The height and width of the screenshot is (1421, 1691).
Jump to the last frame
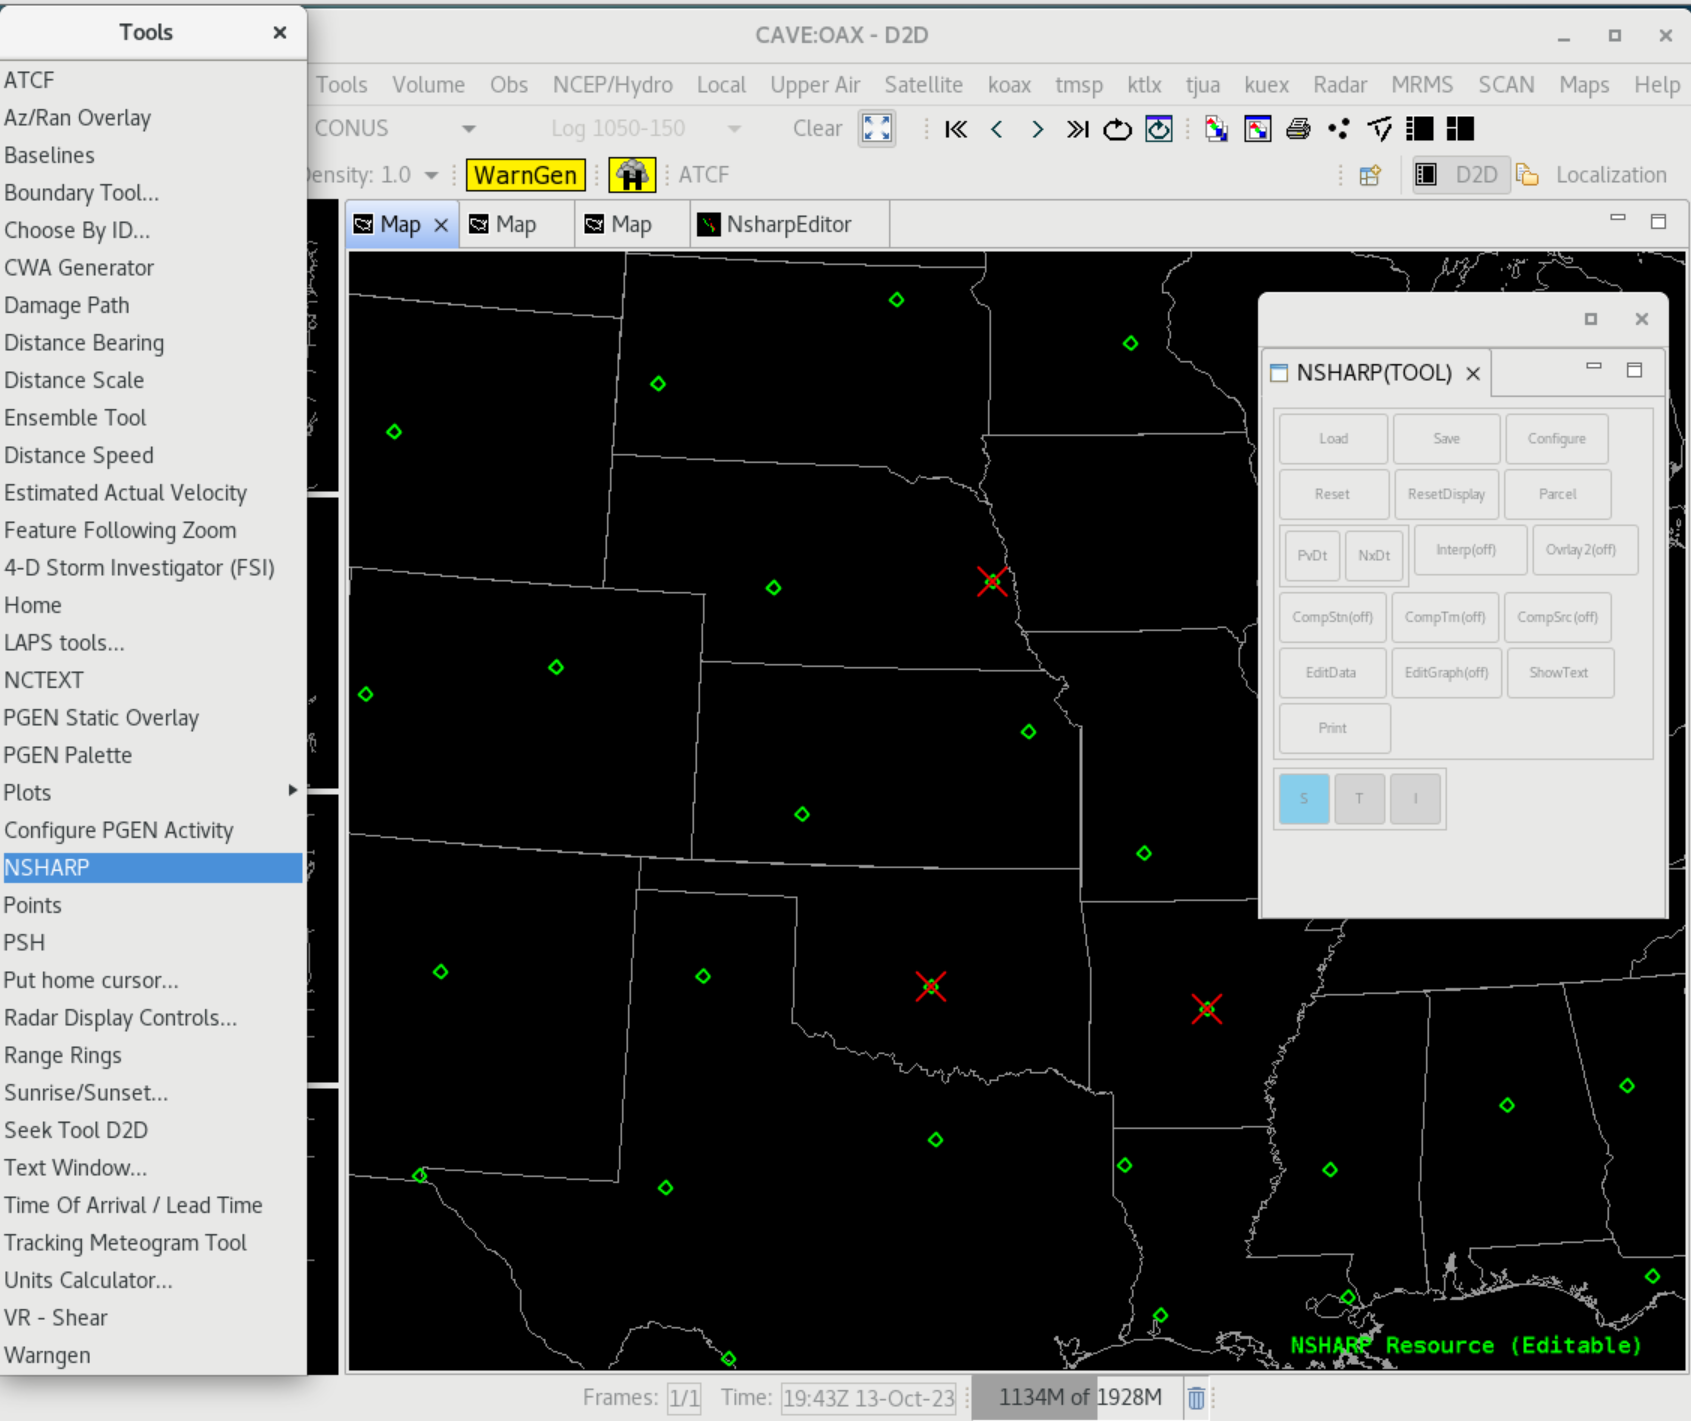1077,129
